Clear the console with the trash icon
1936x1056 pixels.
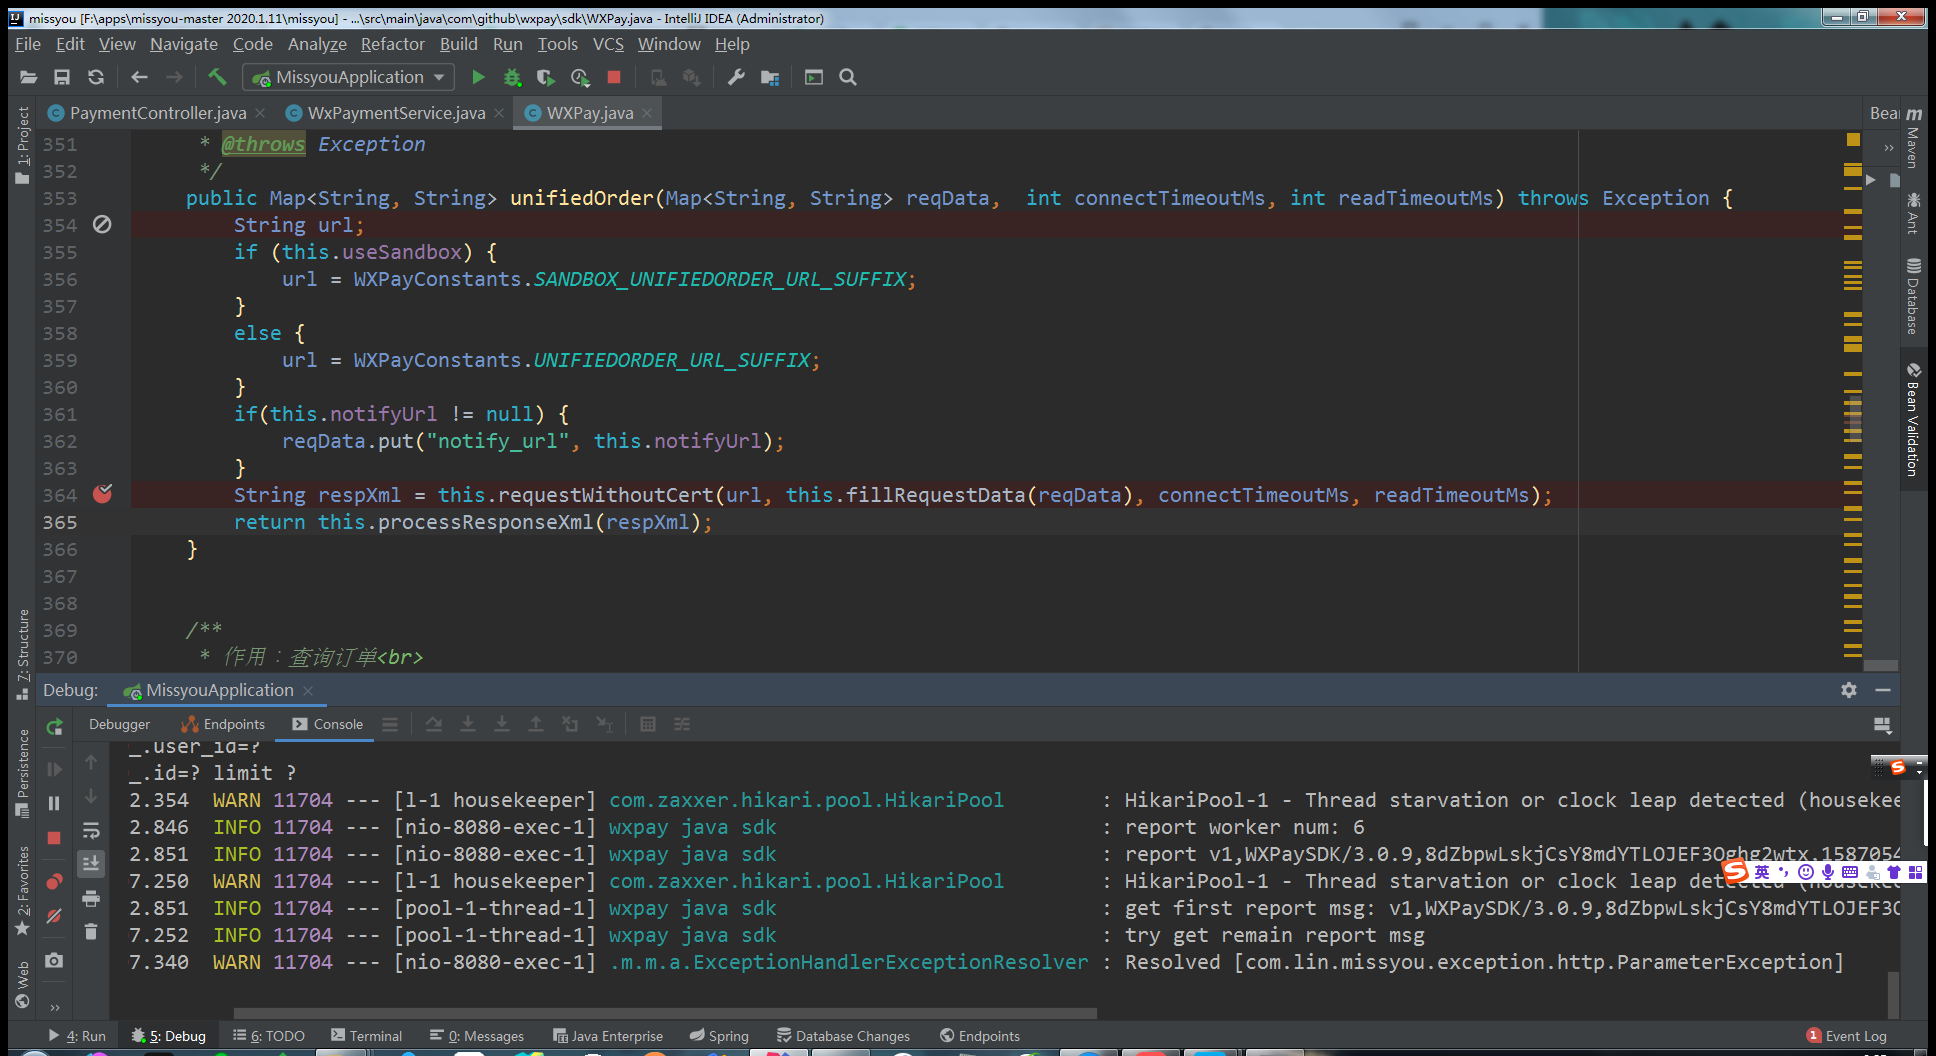pos(91,931)
